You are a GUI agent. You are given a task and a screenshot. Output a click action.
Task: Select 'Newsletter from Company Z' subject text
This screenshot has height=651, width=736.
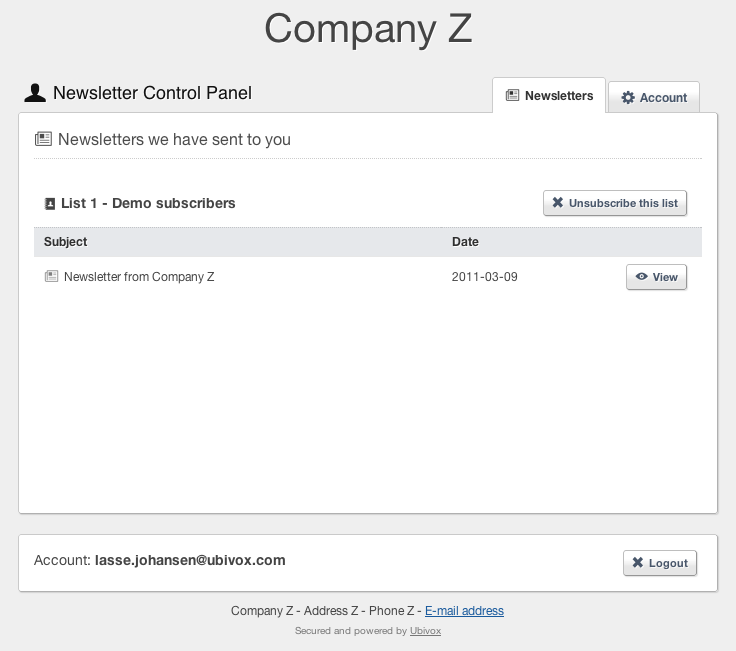139,277
